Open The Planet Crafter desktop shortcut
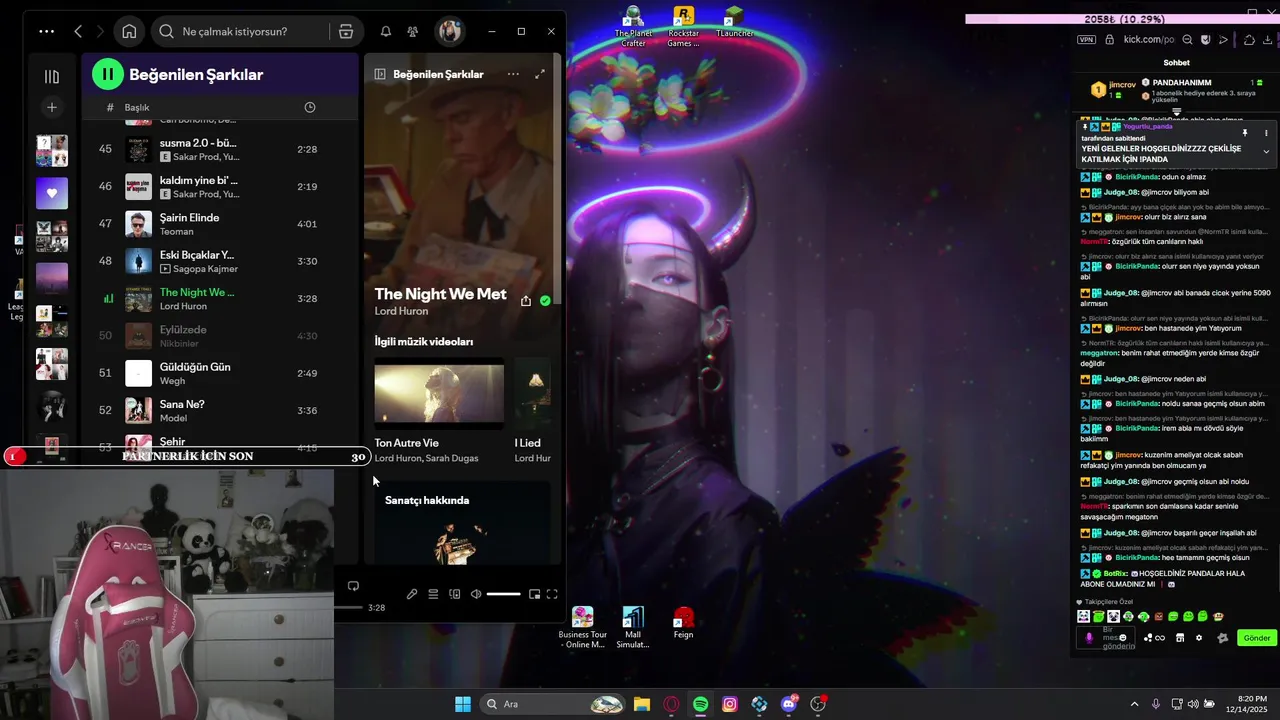The width and height of the screenshot is (1280, 720). 633,27
